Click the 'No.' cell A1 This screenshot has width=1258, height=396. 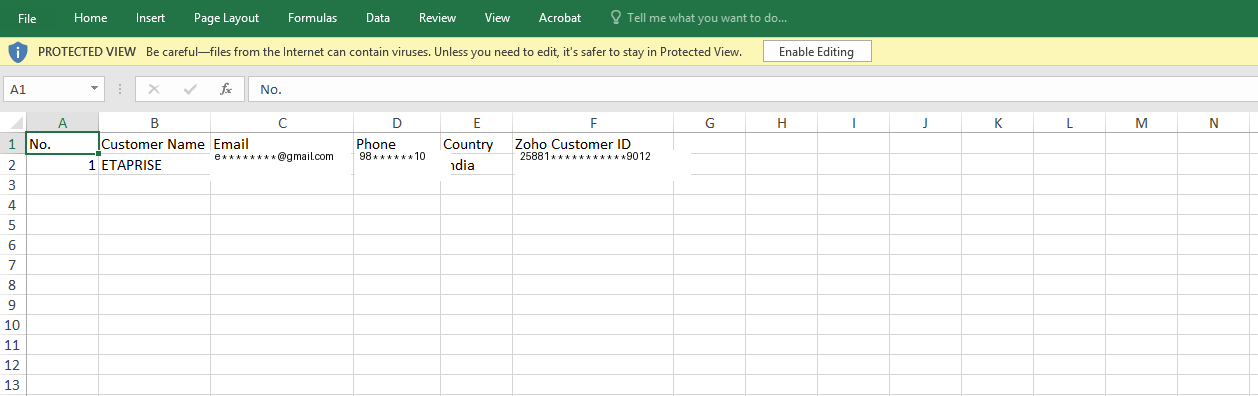pos(63,144)
